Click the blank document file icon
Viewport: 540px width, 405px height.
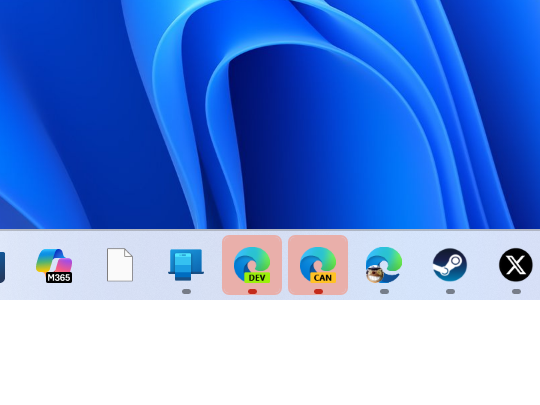[120, 265]
